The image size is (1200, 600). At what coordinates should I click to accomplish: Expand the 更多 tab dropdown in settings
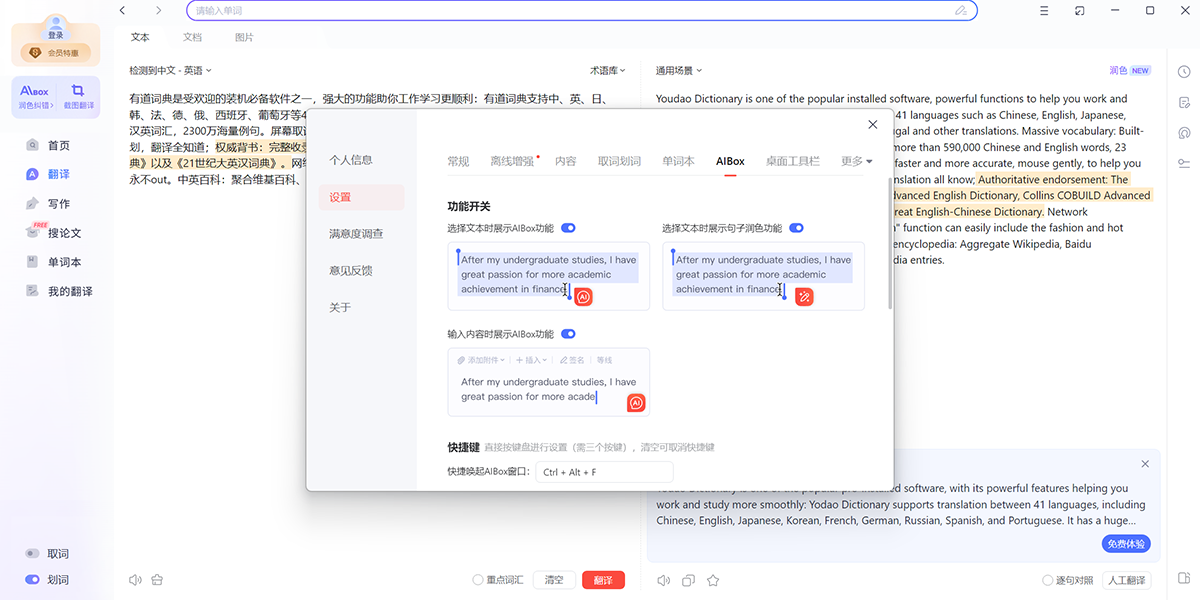tap(856, 161)
